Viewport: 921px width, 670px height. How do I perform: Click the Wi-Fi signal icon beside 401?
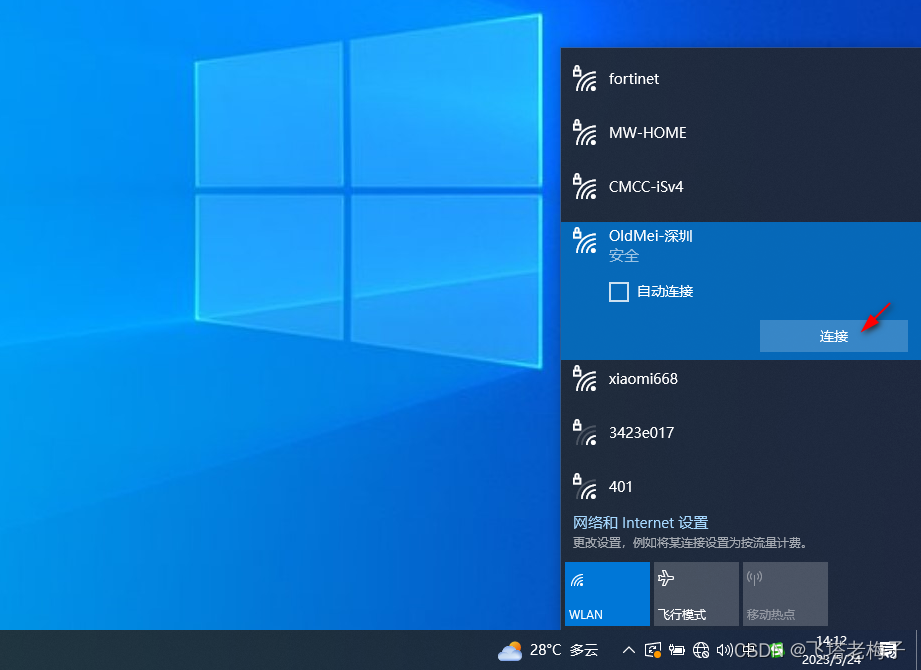click(x=585, y=486)
